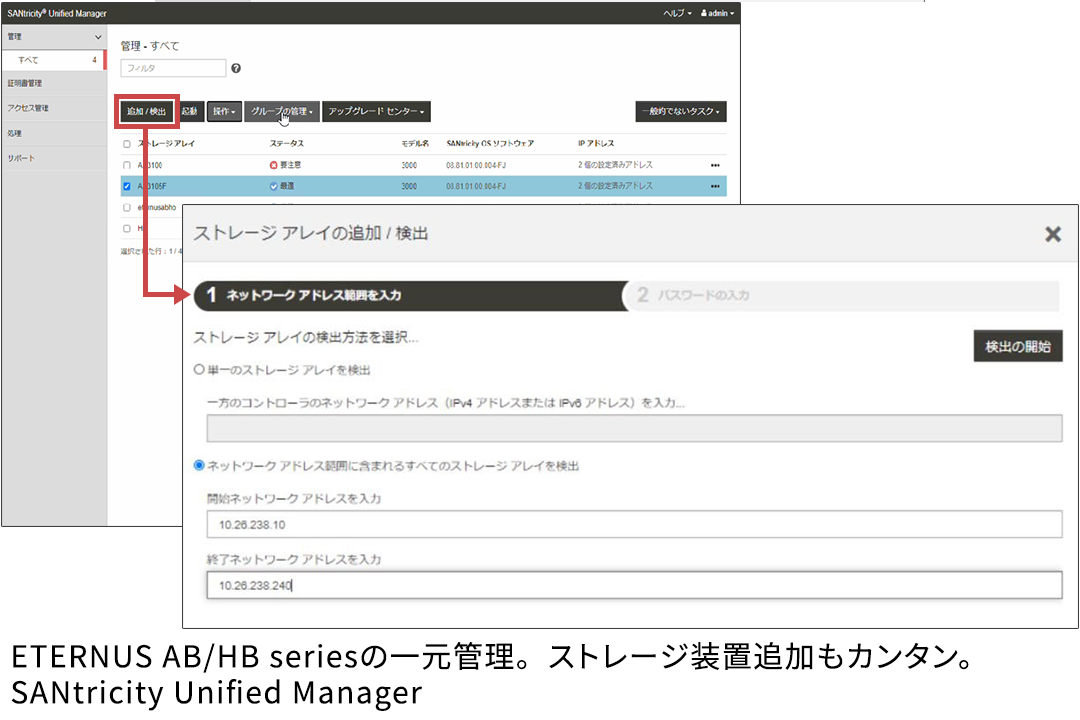Open the ヘルプ menu in the header
The height and width of the screenshot is (720, 1080).
677,13
